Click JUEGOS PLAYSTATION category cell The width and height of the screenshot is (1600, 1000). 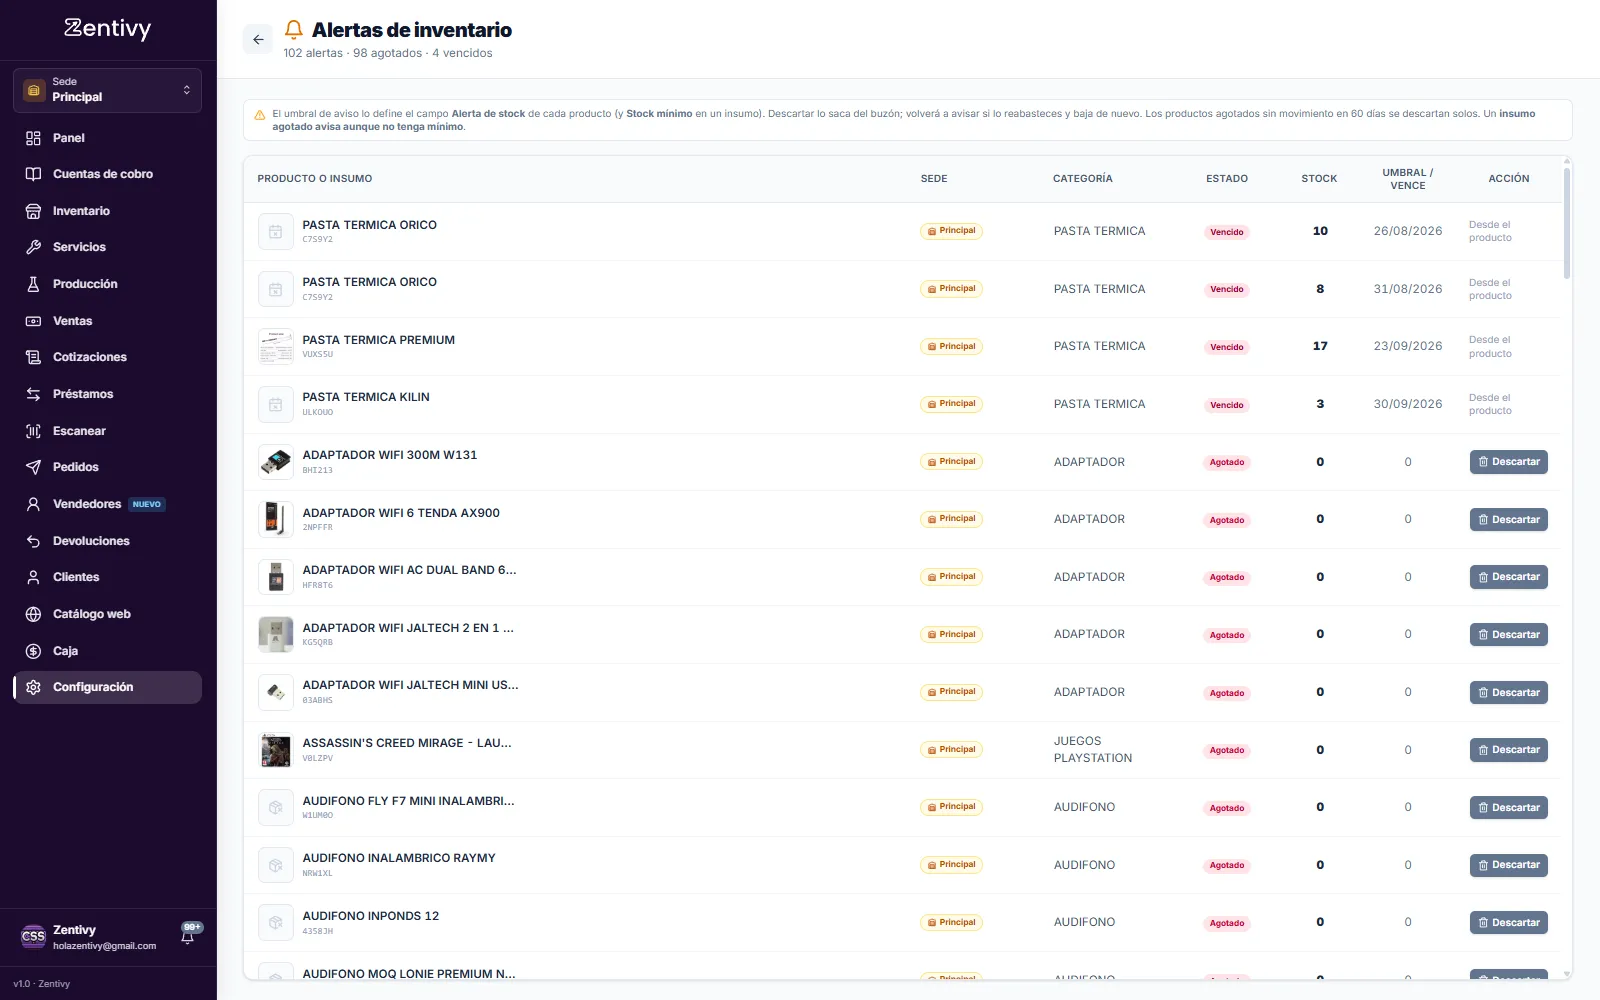(x=1093, y=750)
